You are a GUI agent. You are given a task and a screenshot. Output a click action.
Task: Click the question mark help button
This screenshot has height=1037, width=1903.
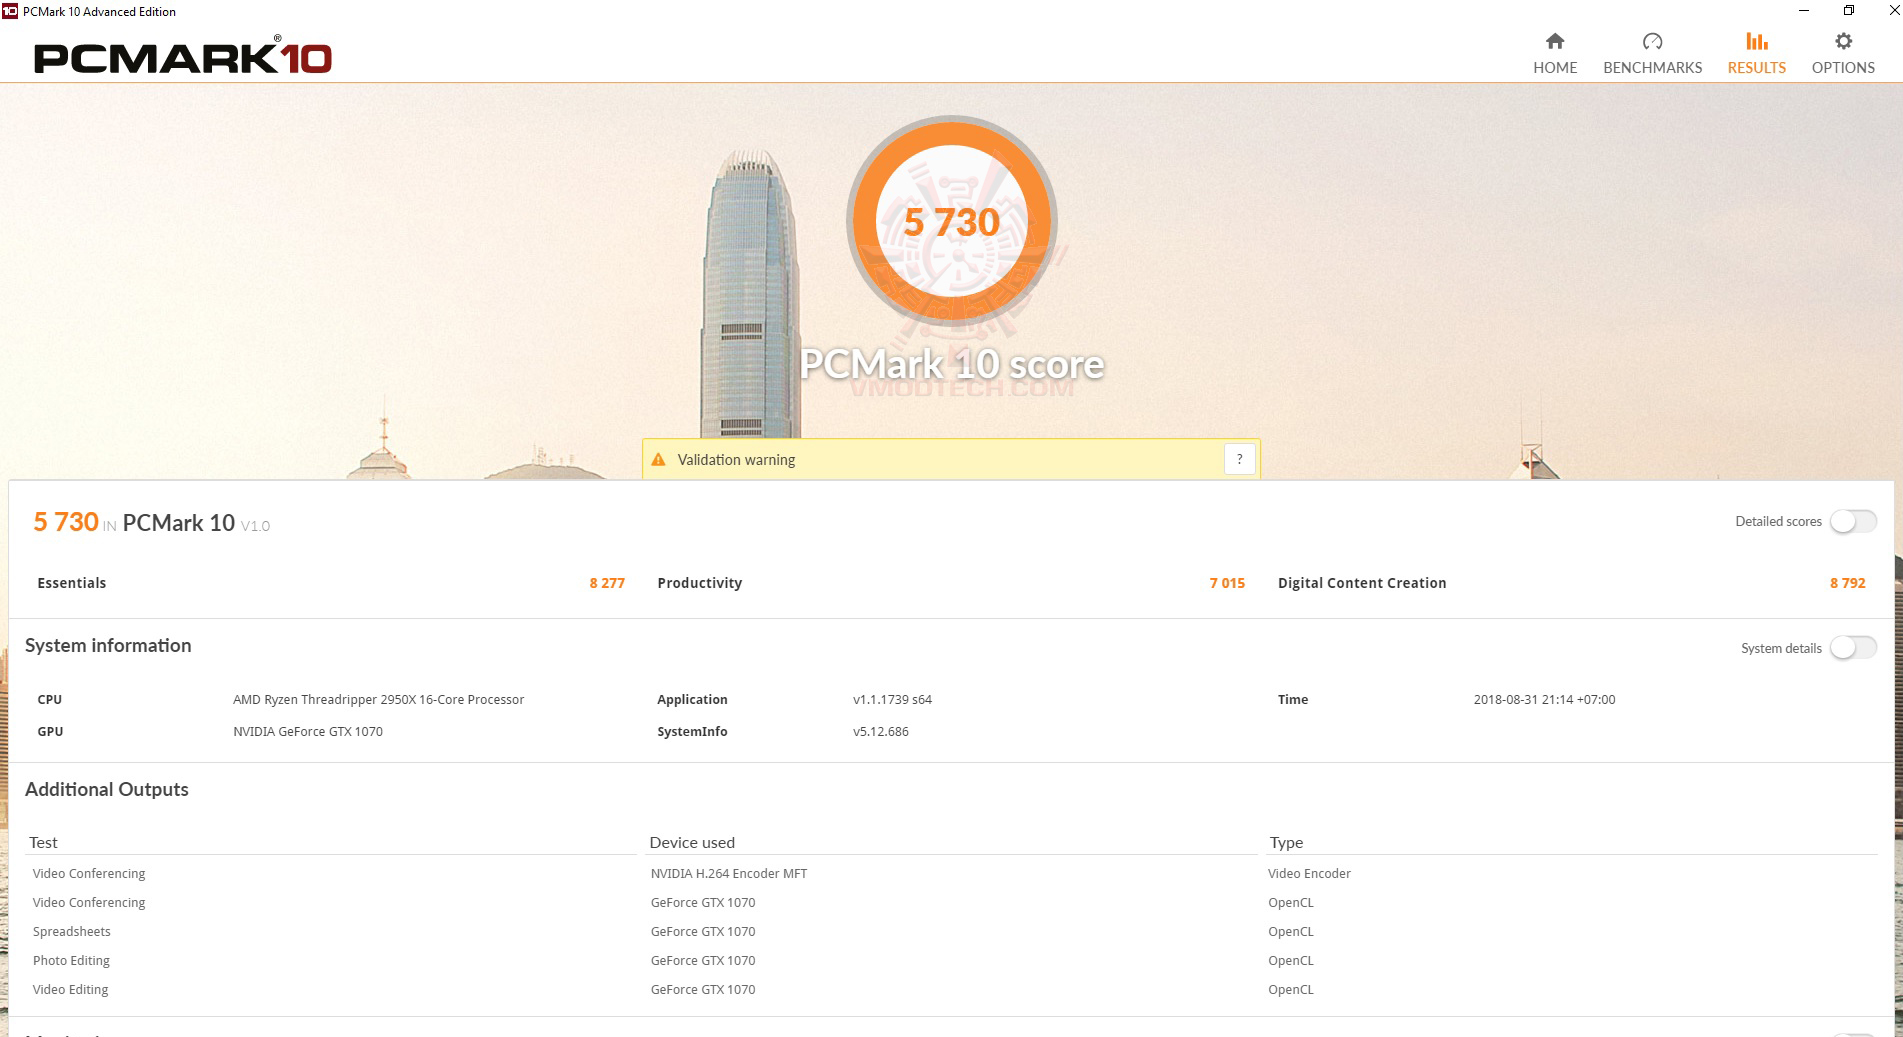click(x=1239, y=459)
